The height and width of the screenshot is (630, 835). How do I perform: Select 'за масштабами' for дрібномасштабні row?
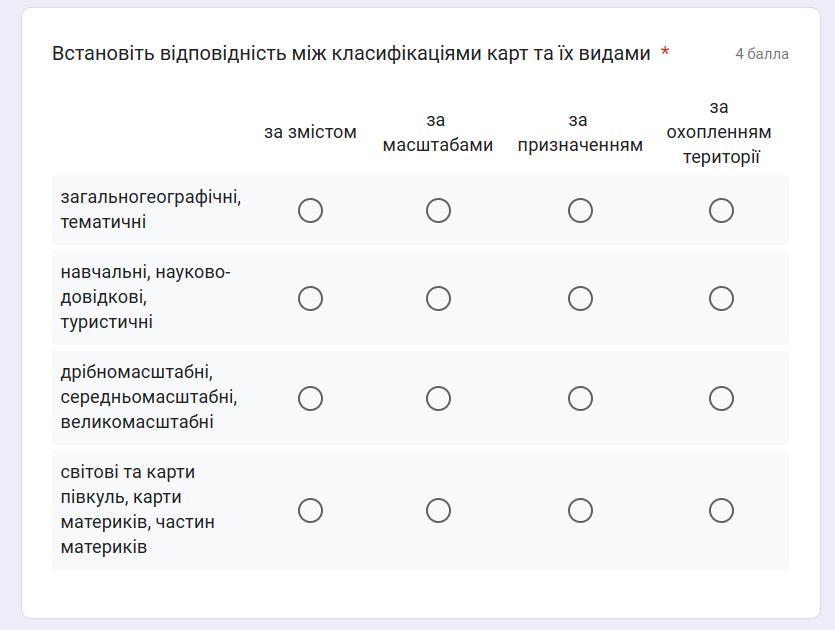point(438,398)
